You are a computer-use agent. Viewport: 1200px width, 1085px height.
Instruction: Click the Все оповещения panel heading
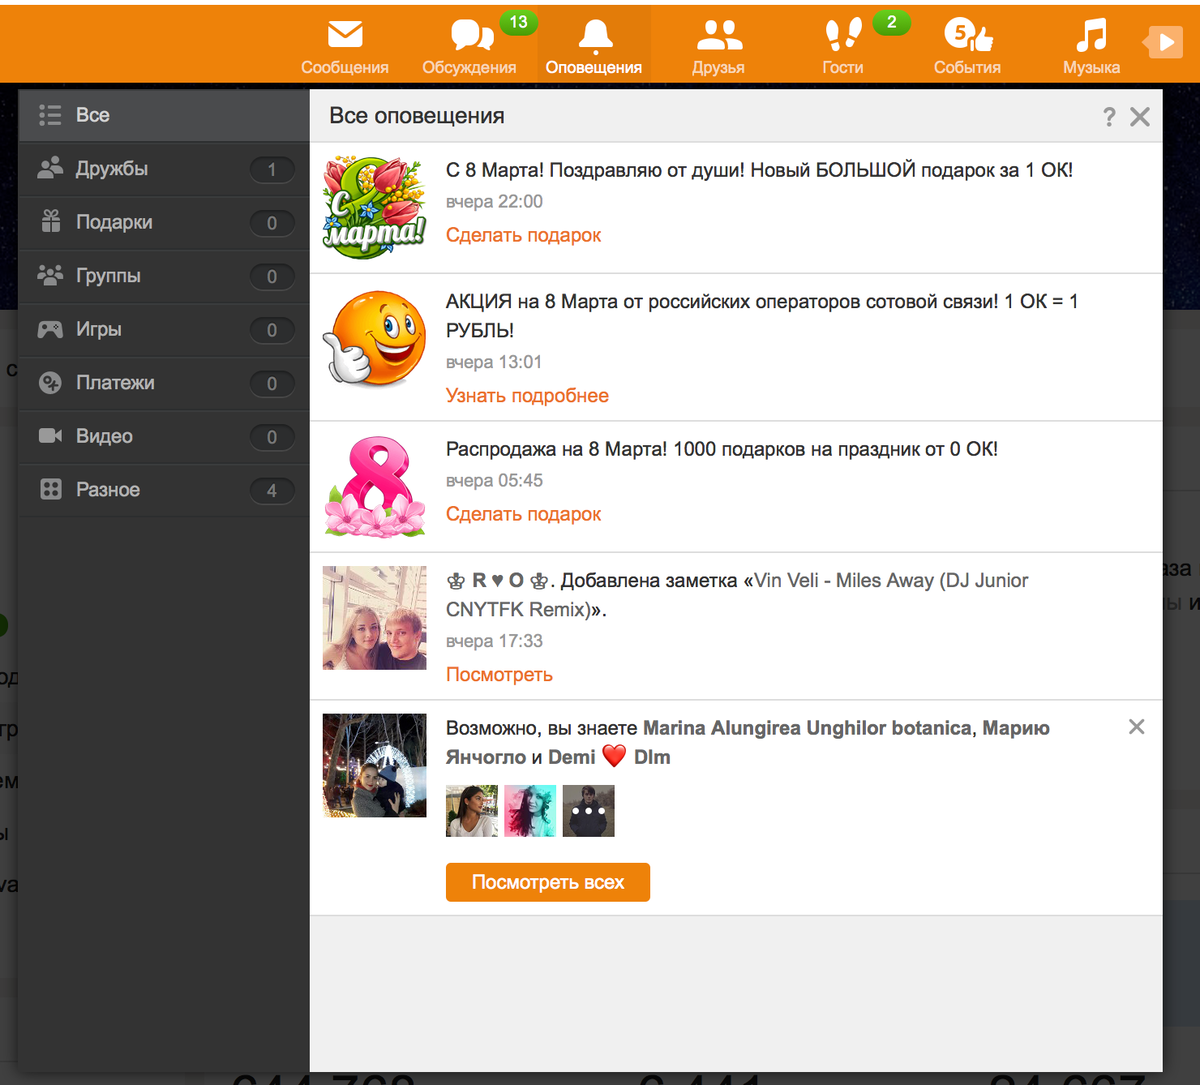[x=417, y=116]
